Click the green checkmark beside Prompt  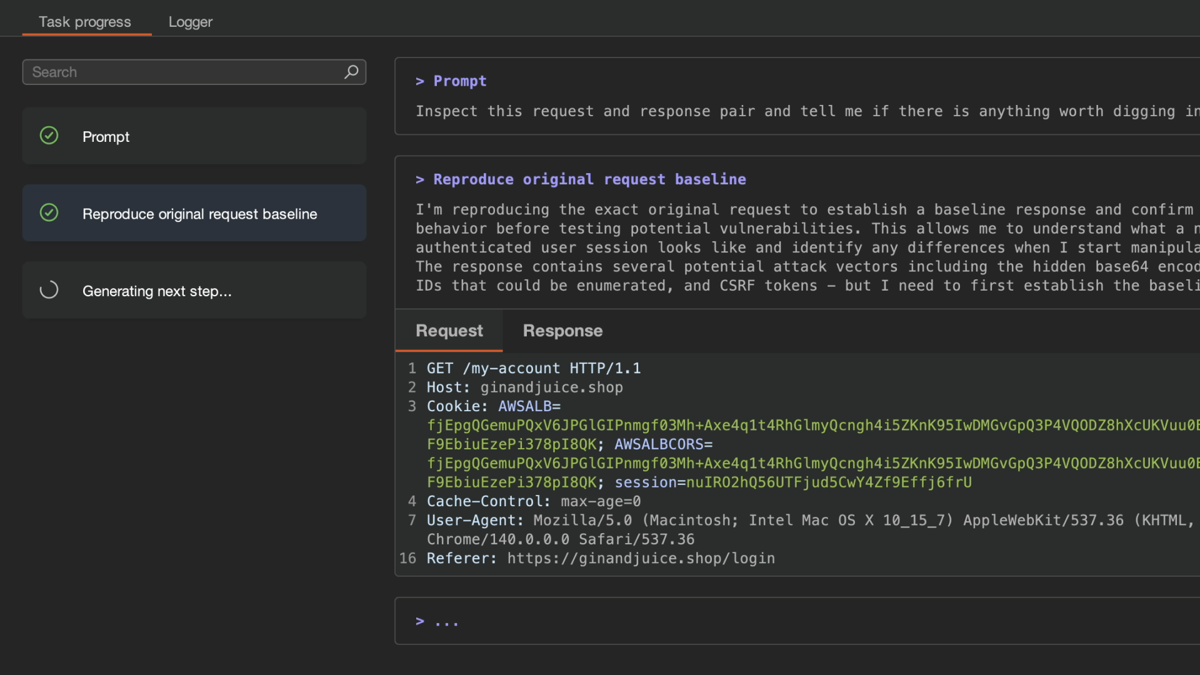click(x=49, y=136)
